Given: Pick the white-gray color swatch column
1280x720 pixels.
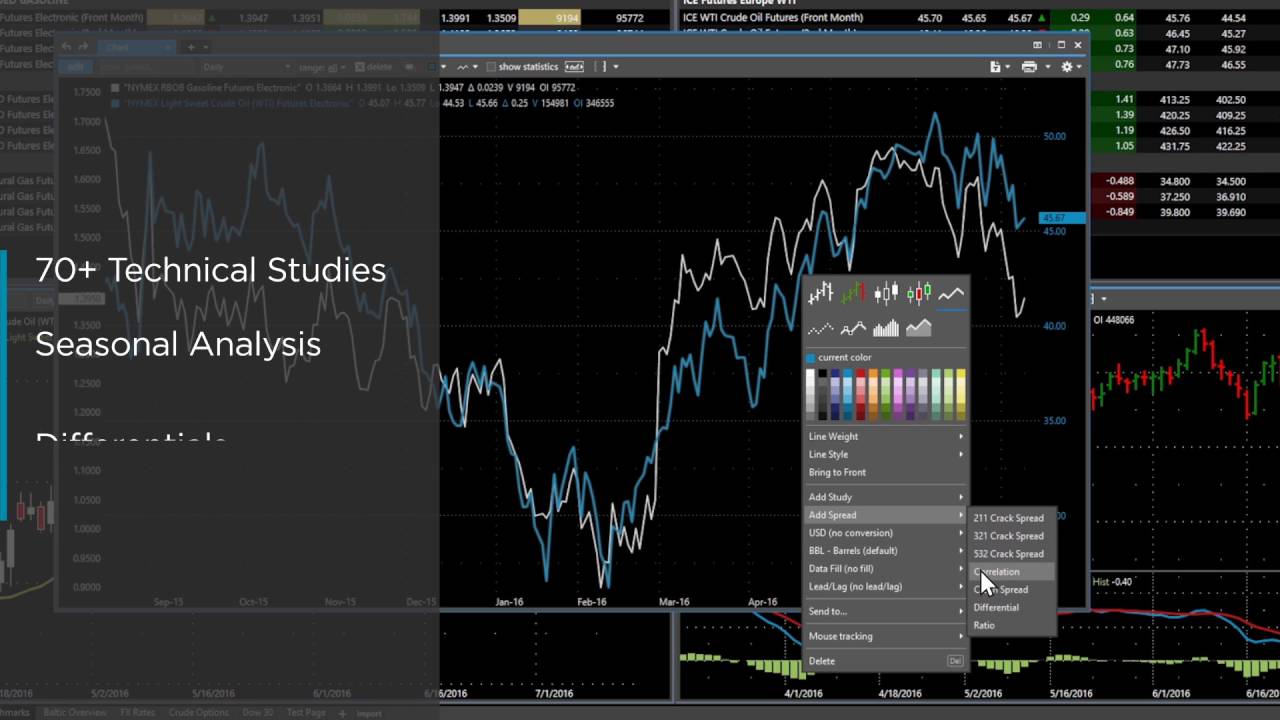Looking at the screenshot, I should pos(811,394).
